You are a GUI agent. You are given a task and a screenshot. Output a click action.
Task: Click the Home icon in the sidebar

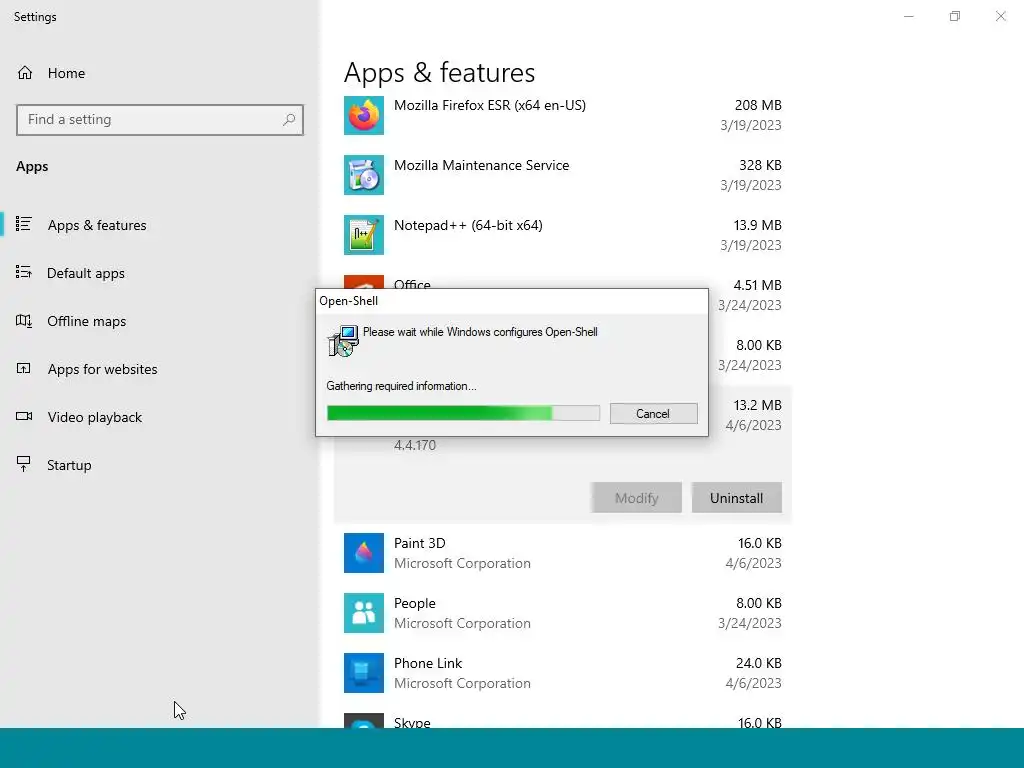25,72
